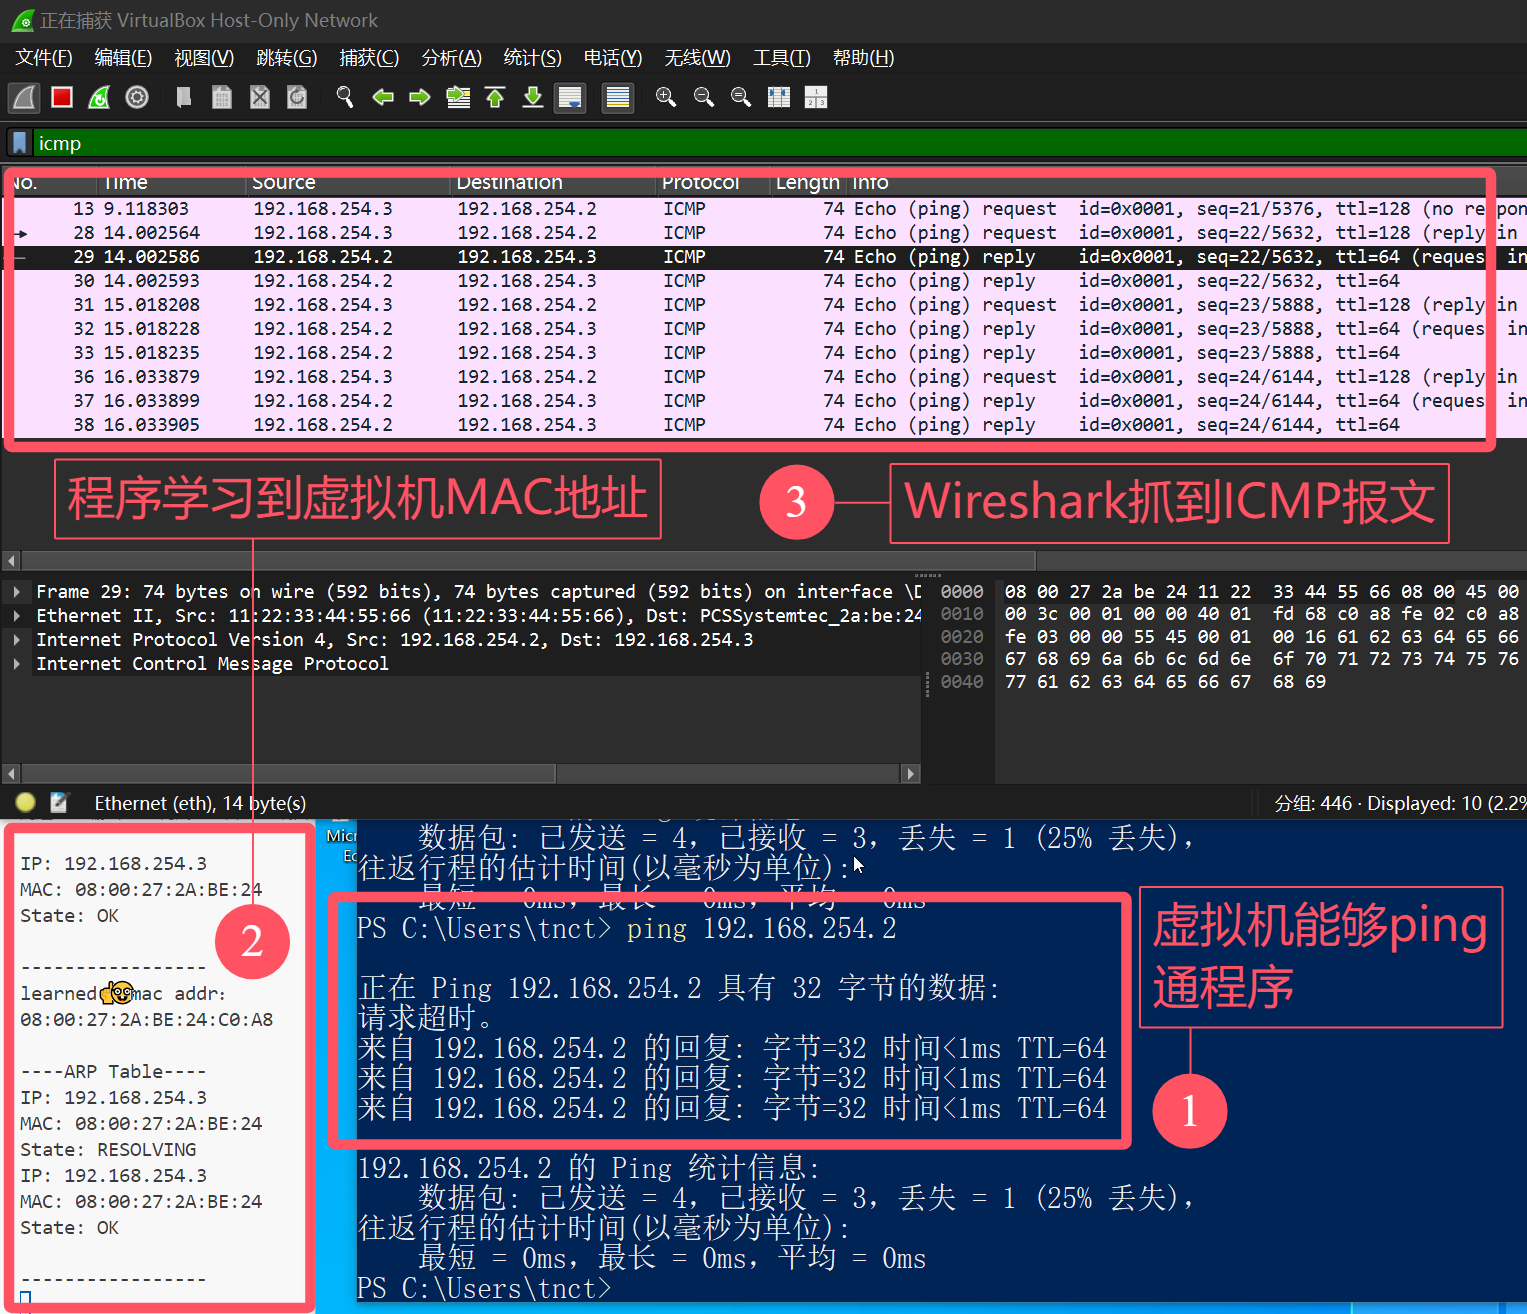Image resolution: width=1527 pixels, height=1314 pixels.
Task: Go to the first packet
Action: click(495, 97)
